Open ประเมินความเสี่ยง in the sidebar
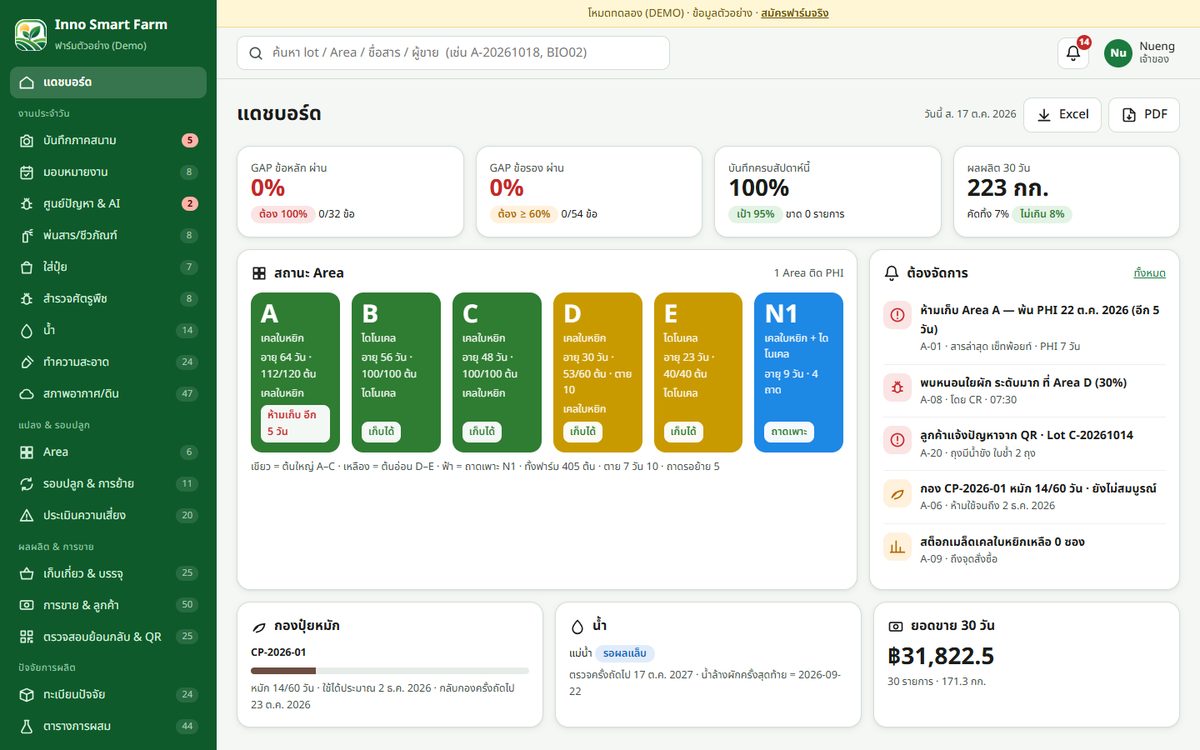The height and width of the screenshot is (750, 1200). 108,515
